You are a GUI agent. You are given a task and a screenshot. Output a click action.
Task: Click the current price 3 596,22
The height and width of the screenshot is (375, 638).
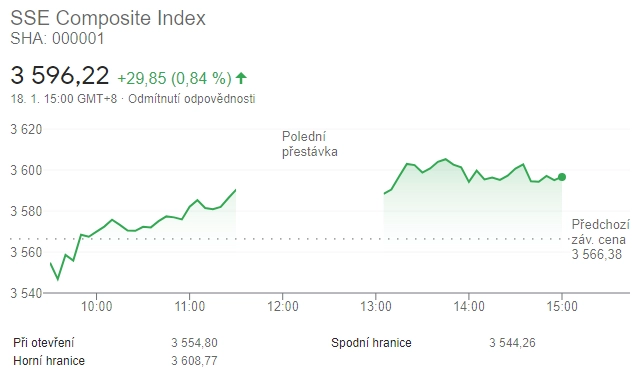60,76
